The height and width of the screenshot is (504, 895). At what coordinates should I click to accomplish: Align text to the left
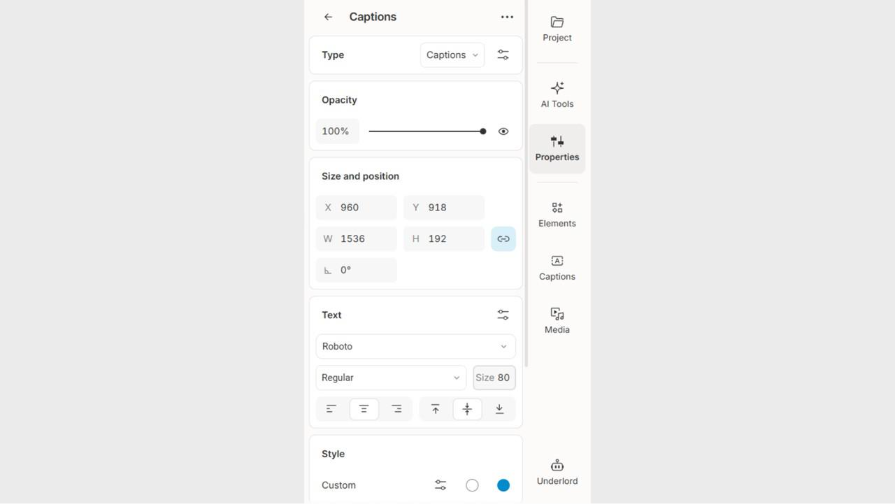(332, 409)
